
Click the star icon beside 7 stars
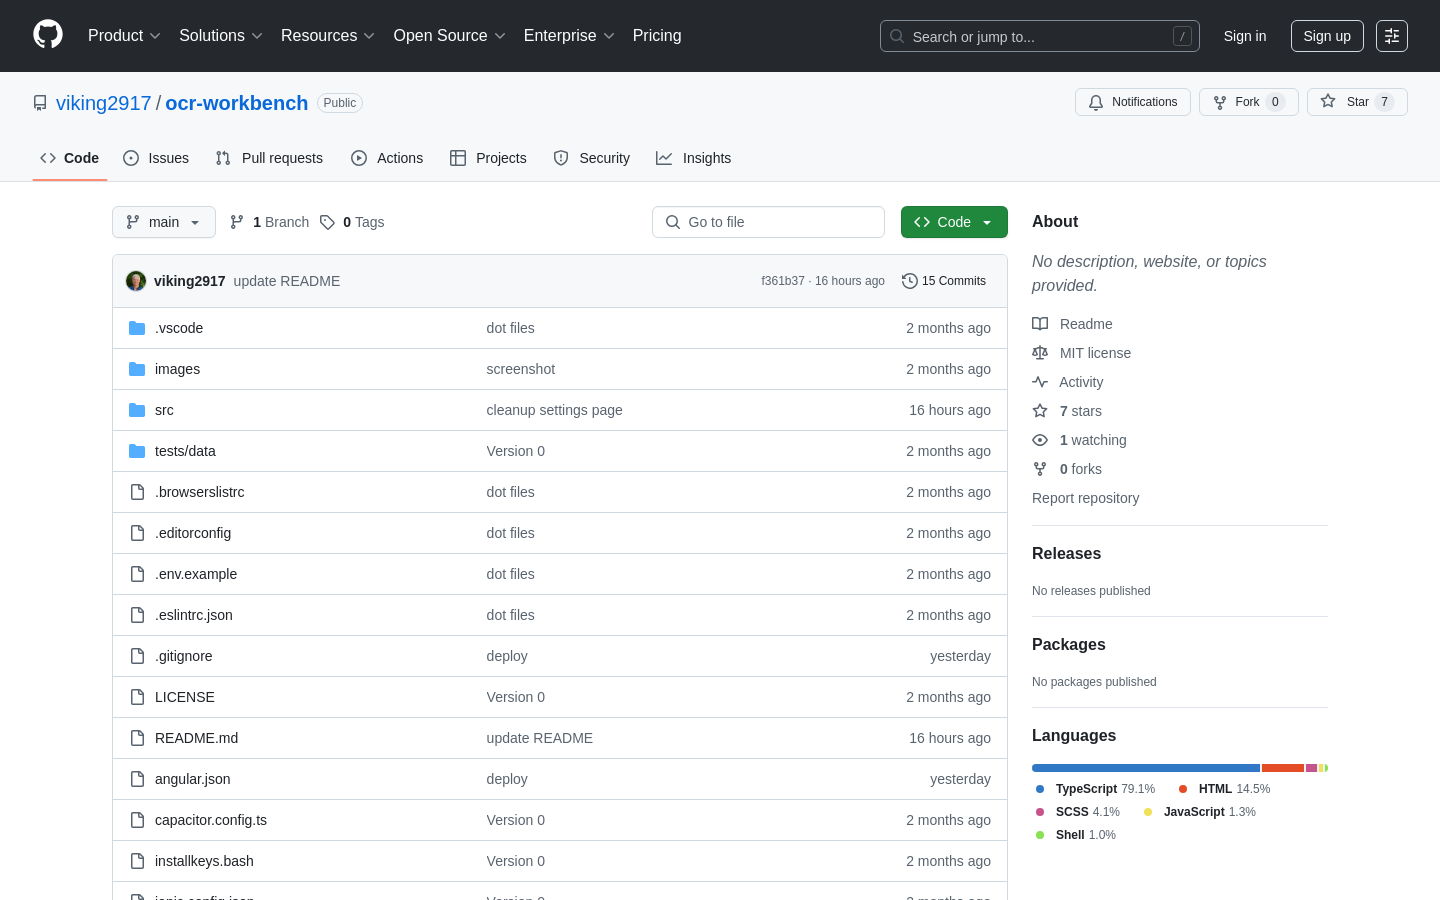tap(1040, 411)
